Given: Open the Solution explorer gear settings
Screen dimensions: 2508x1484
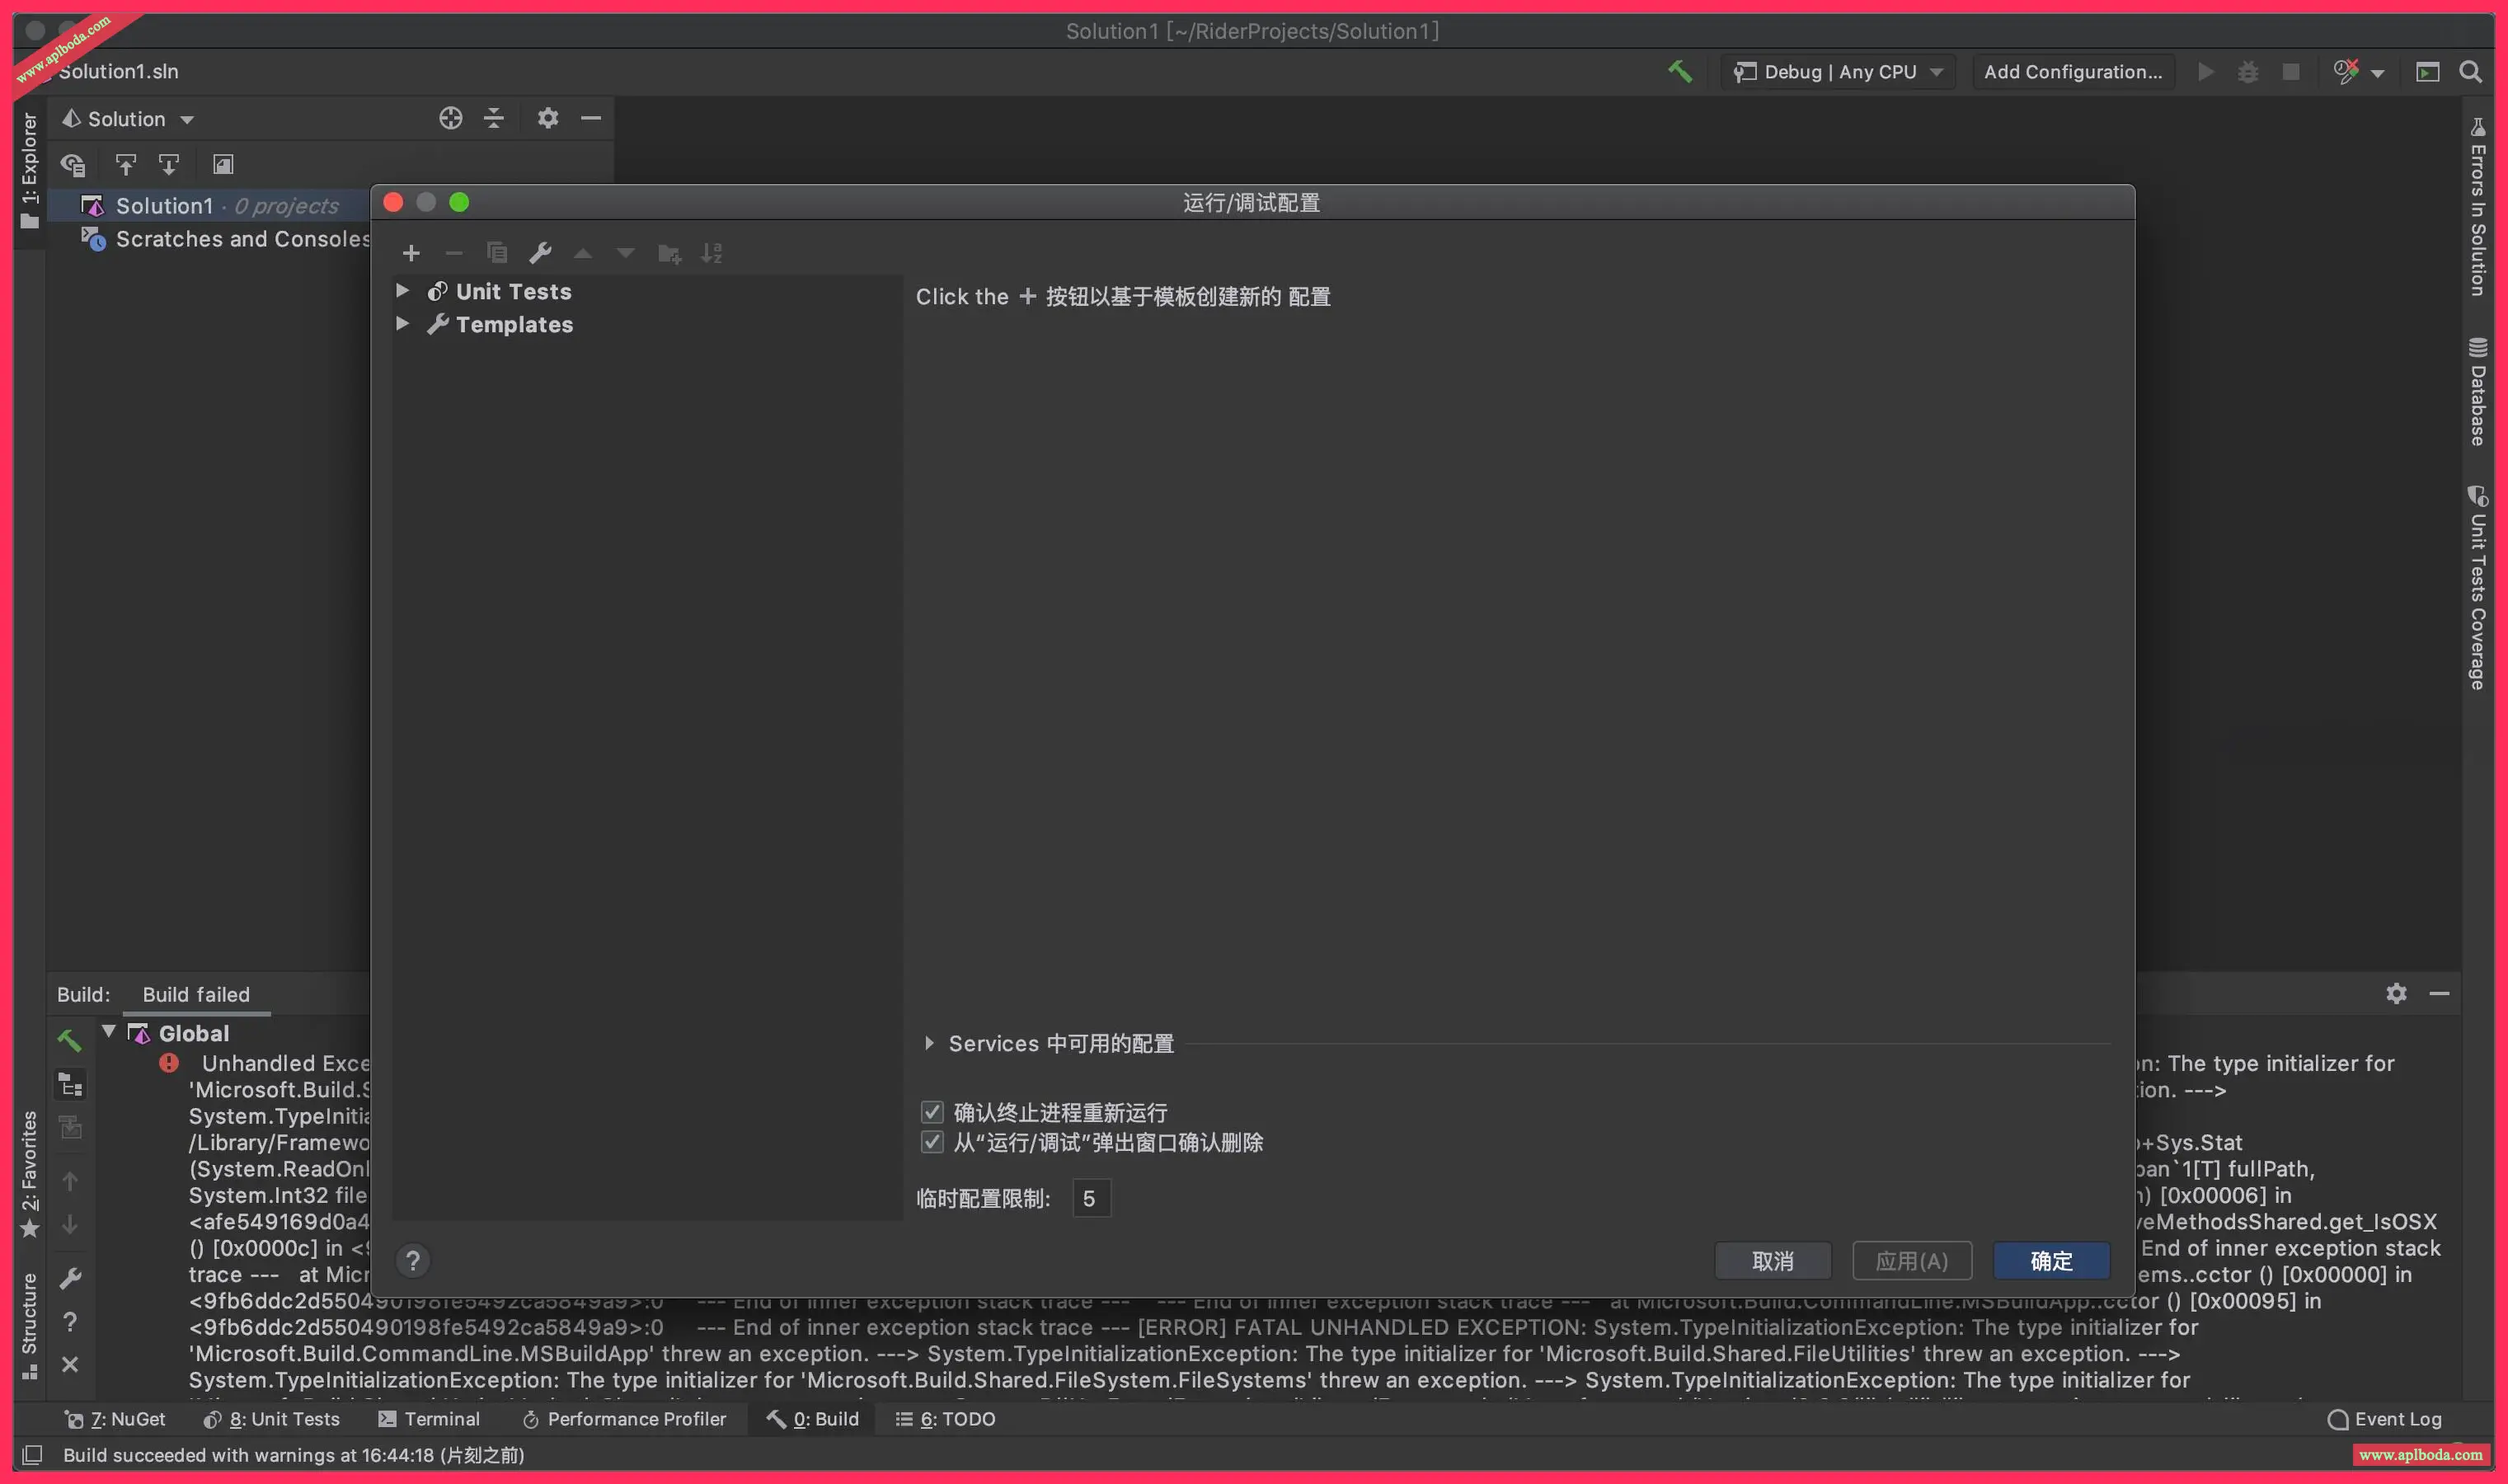Looking at the screenshot, I should click(x=547, y=118).
